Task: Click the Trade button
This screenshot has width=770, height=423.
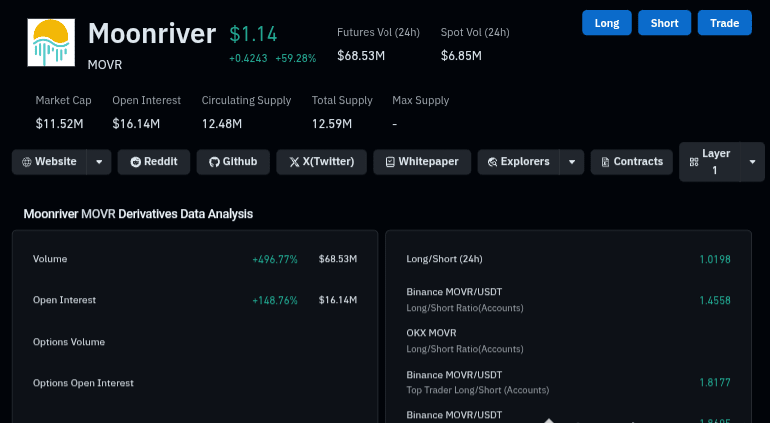Action: [724, 23]
